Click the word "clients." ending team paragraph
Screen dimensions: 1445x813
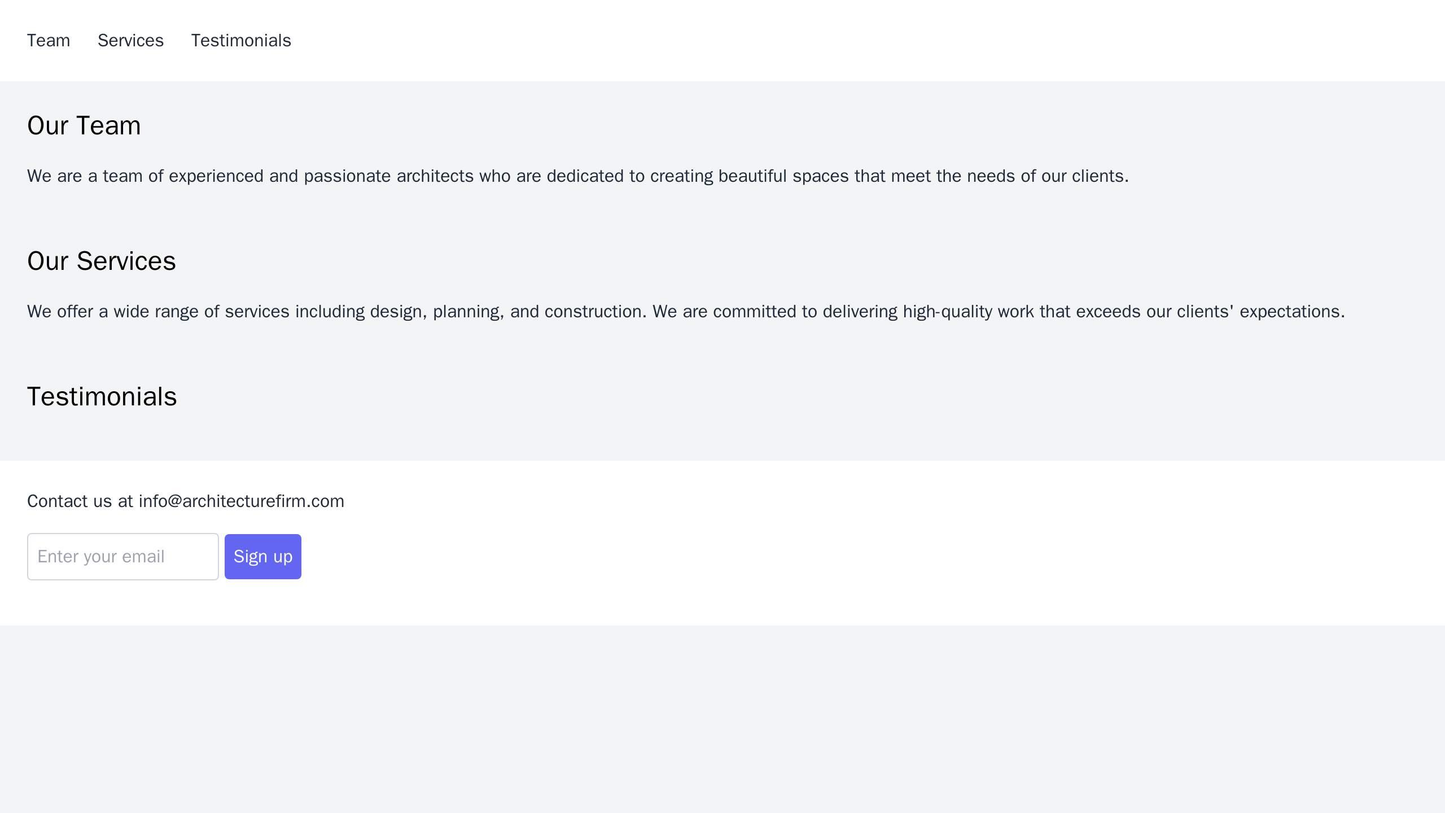[x=1100, y=177]
